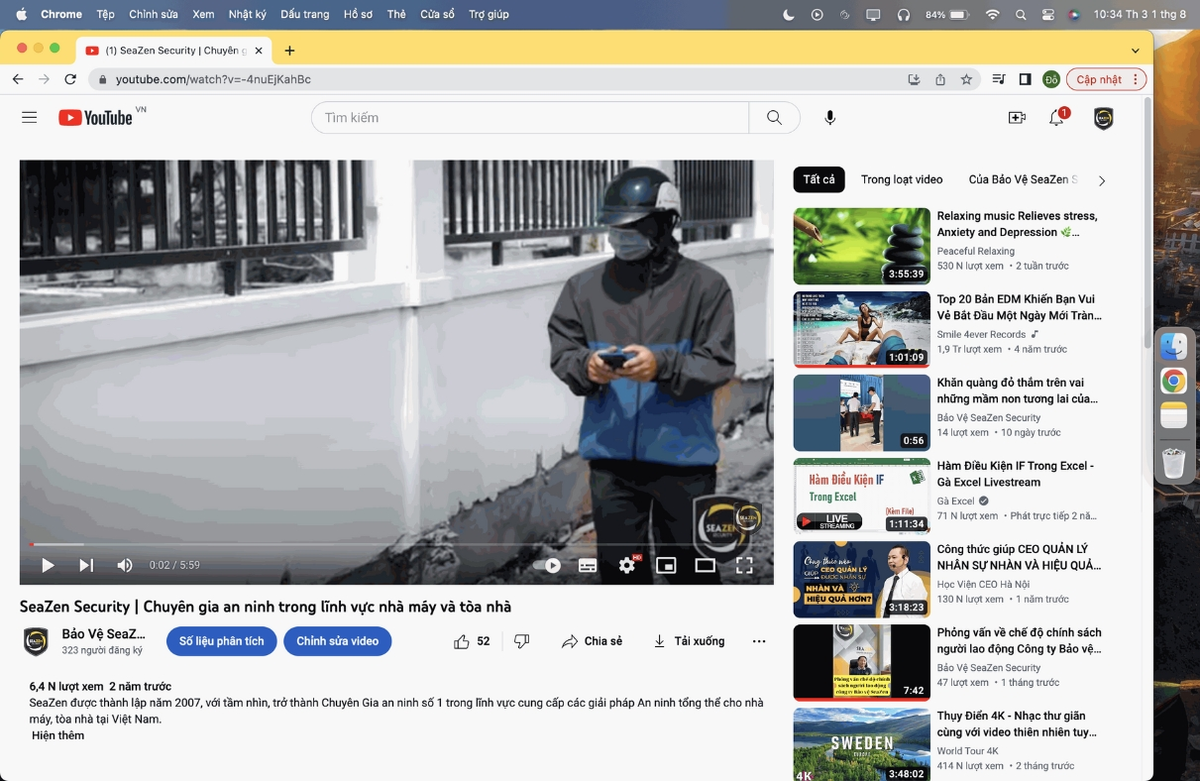This screenshot has height=781, width=1200.
Task: Open the Apple menu
Action: coord(21,14)
